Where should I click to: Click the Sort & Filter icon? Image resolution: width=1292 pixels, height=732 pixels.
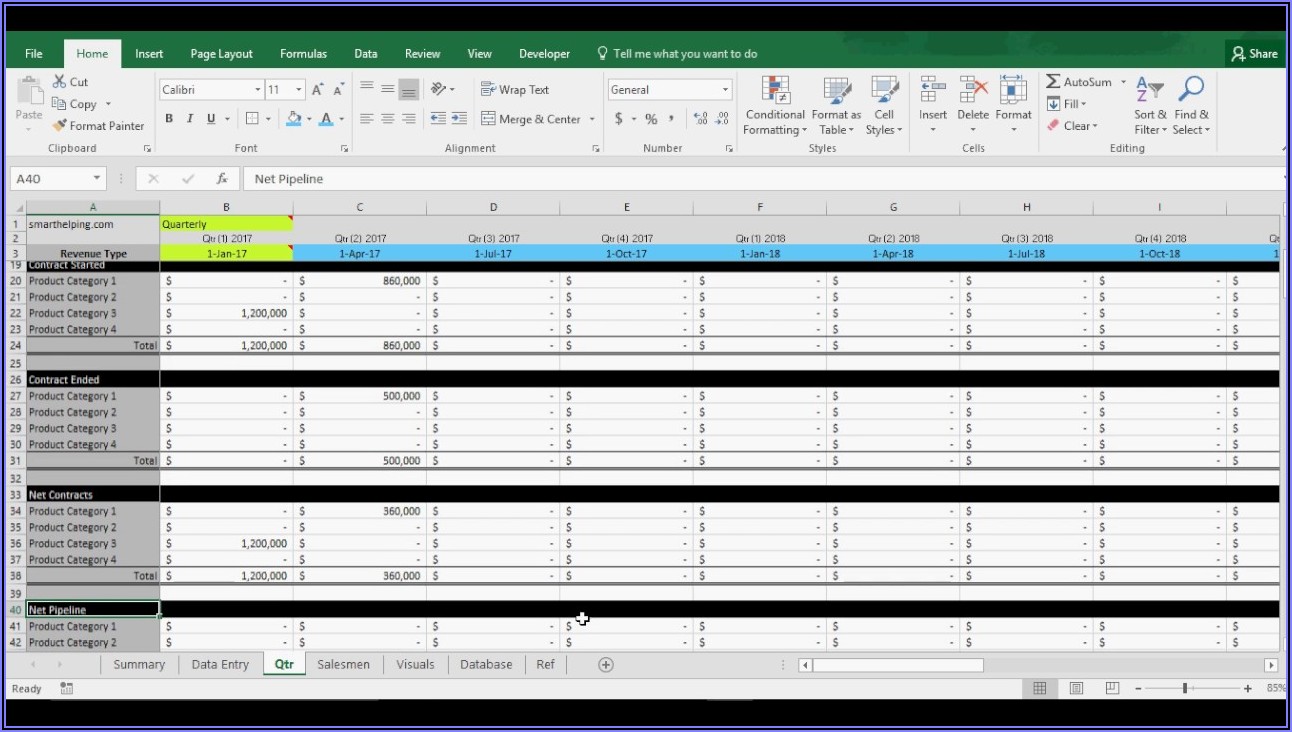pyautogui.click(x=1150, y=91)
